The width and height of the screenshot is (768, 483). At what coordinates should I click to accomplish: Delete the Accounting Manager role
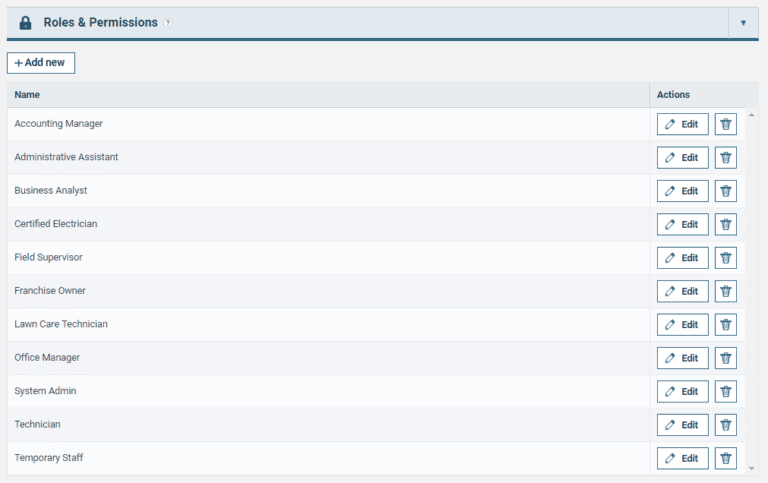pos(726,124)
